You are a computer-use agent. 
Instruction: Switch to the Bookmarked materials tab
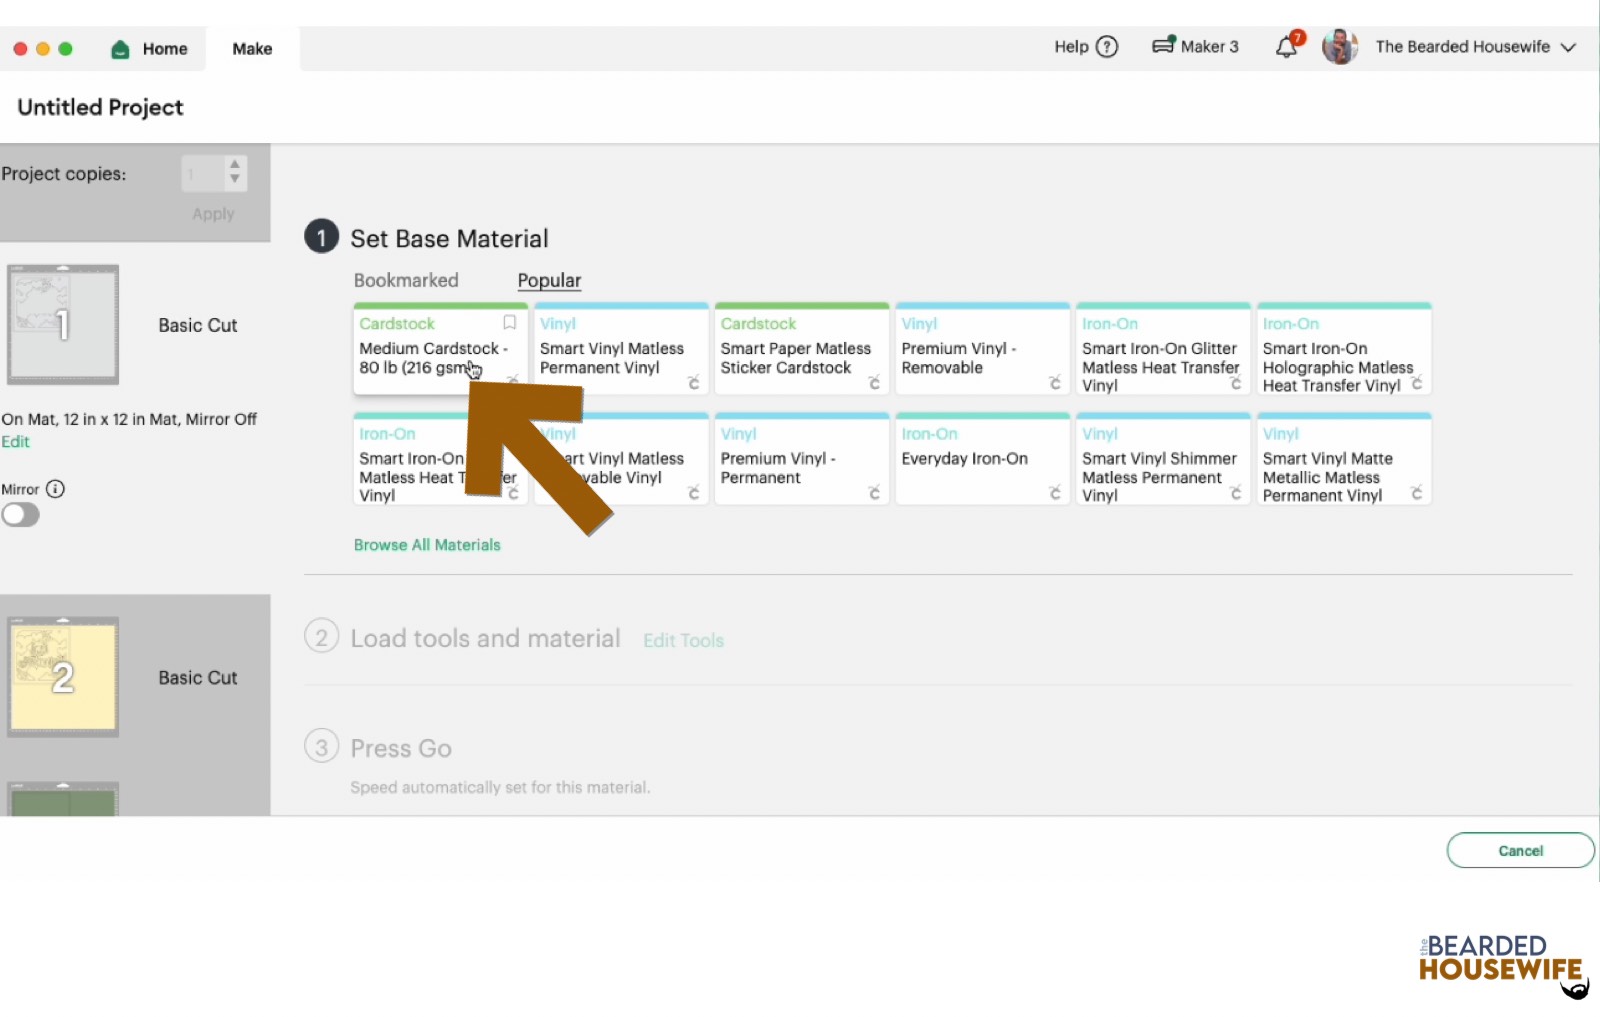406,280
